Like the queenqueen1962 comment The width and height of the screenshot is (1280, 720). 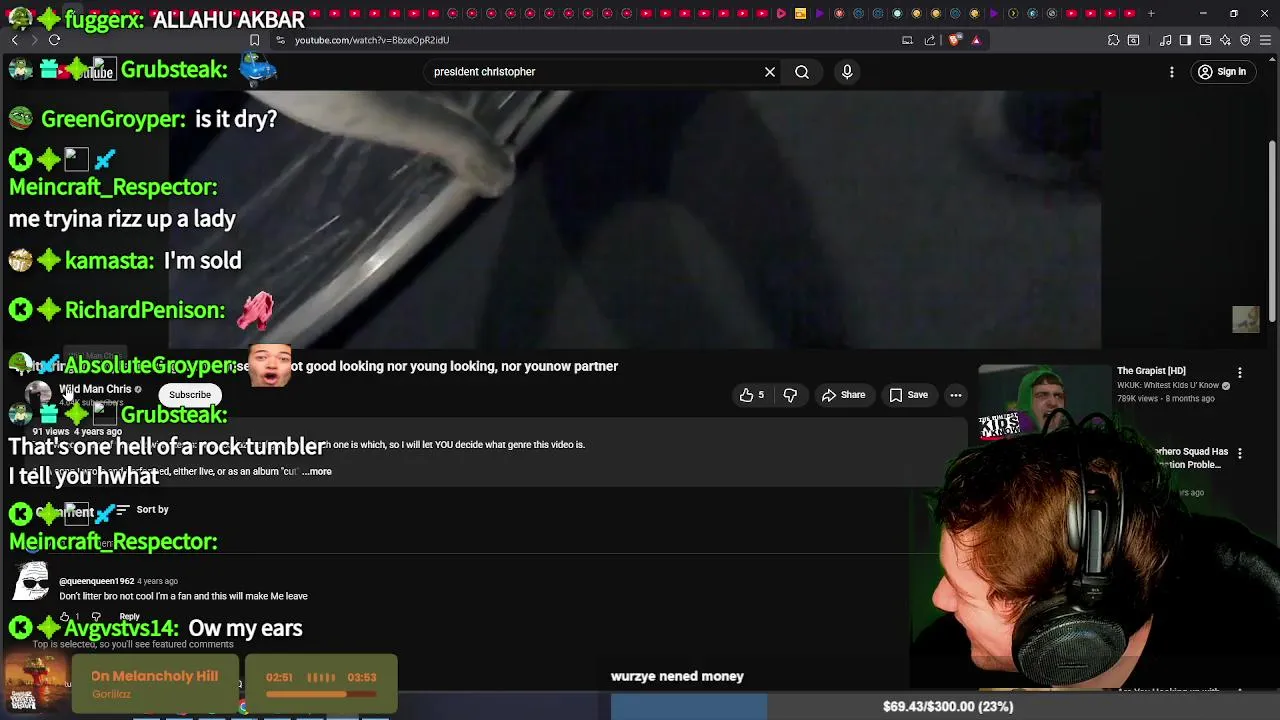point(65,617)
